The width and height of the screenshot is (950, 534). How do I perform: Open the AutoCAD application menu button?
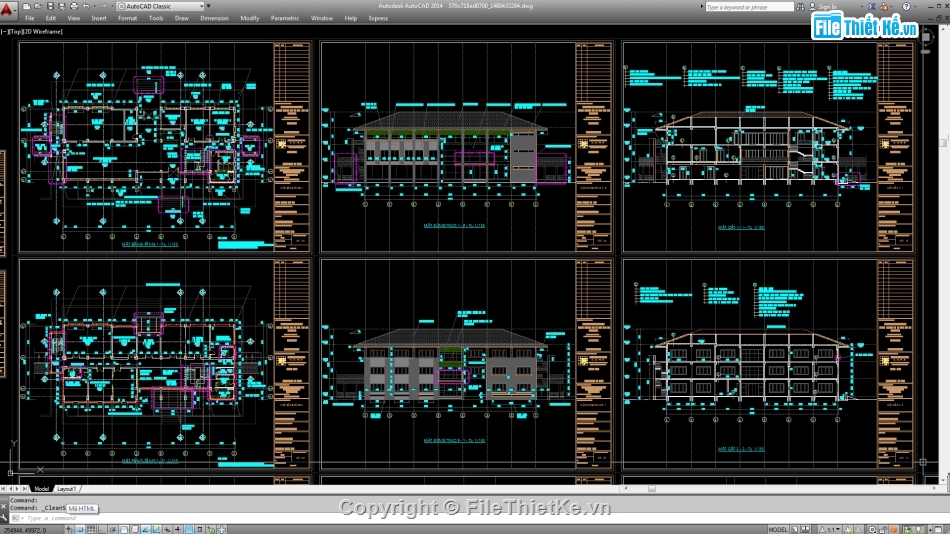click(9, 9)
